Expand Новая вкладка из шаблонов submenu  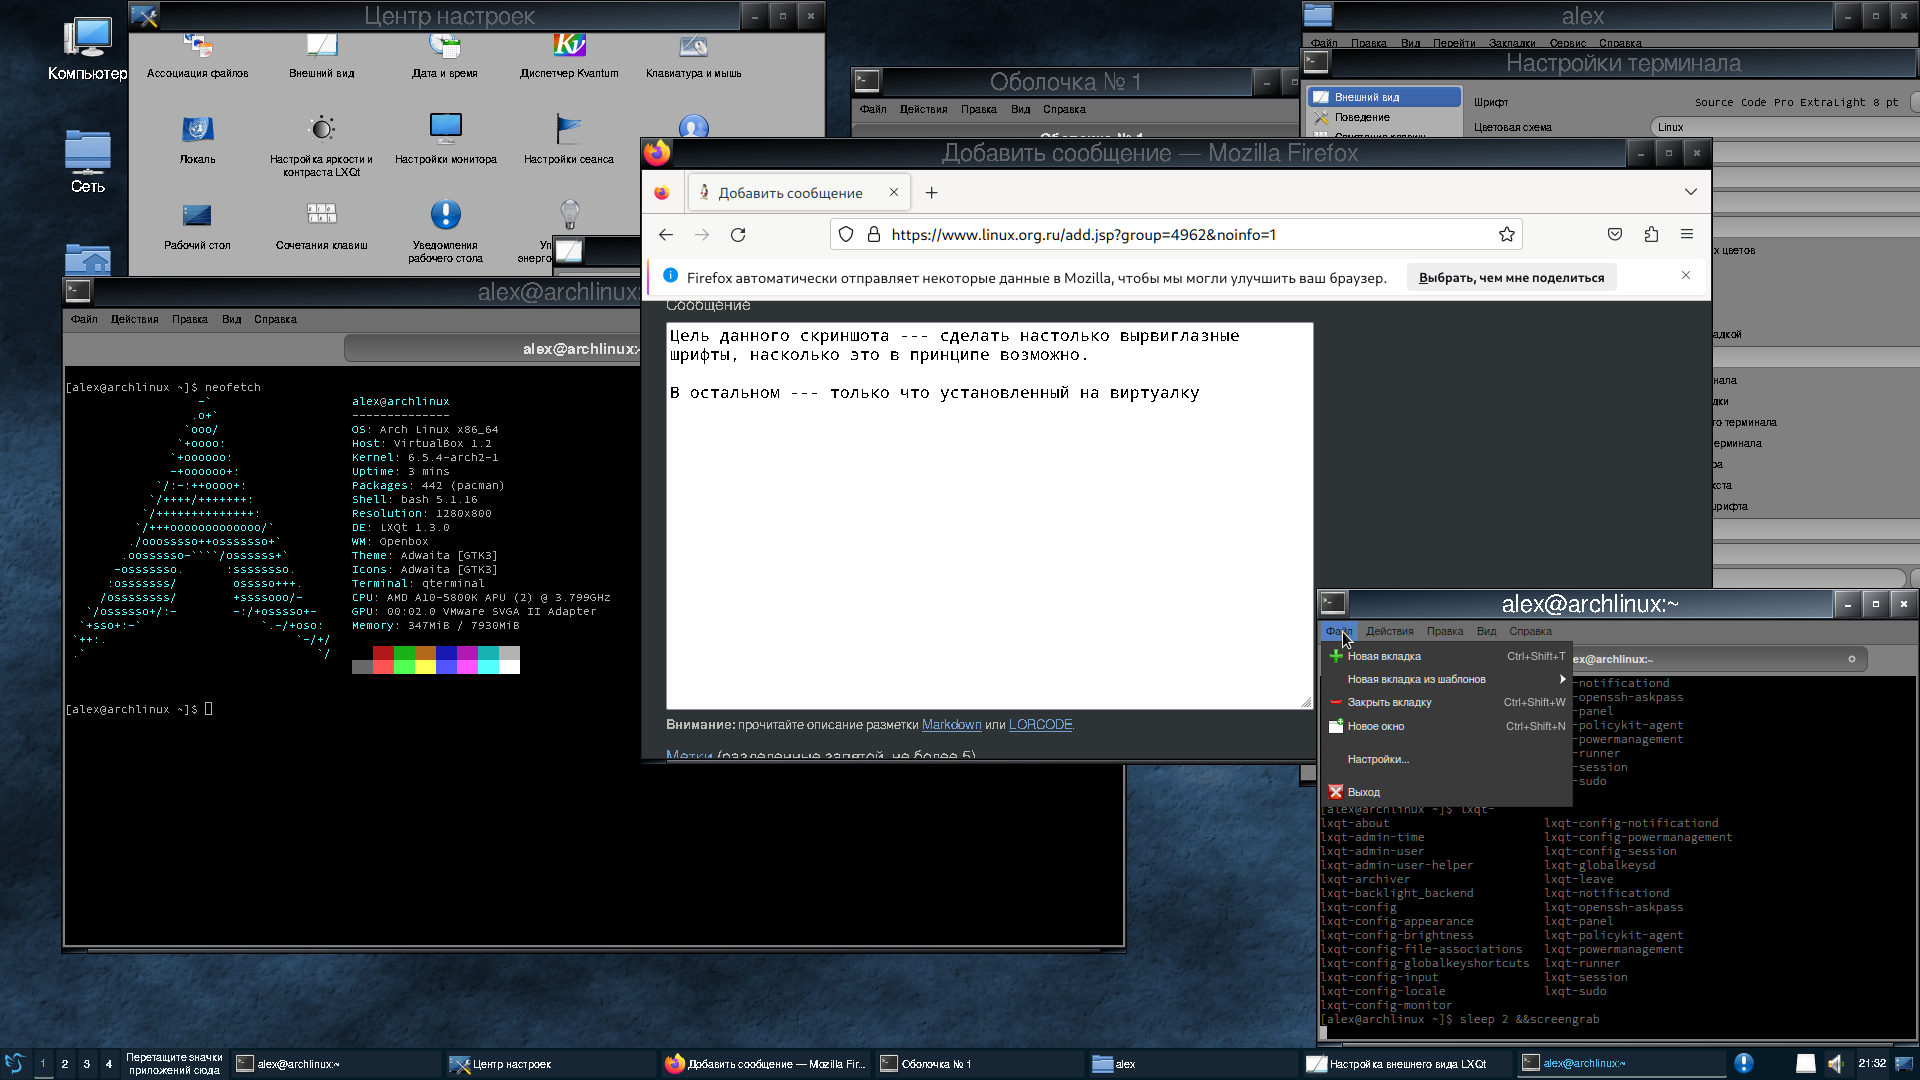[x=1446, y=679]
